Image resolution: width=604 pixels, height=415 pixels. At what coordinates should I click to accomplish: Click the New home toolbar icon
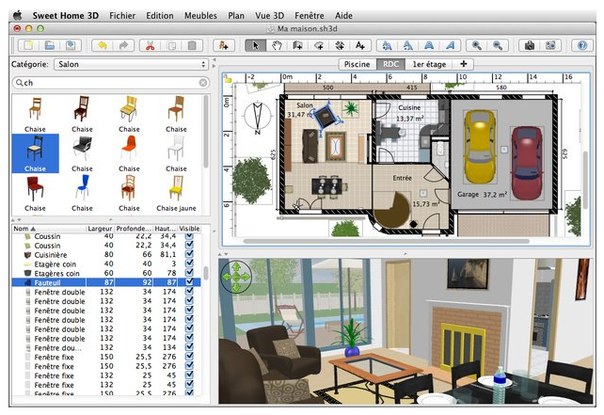click(29, 45)
